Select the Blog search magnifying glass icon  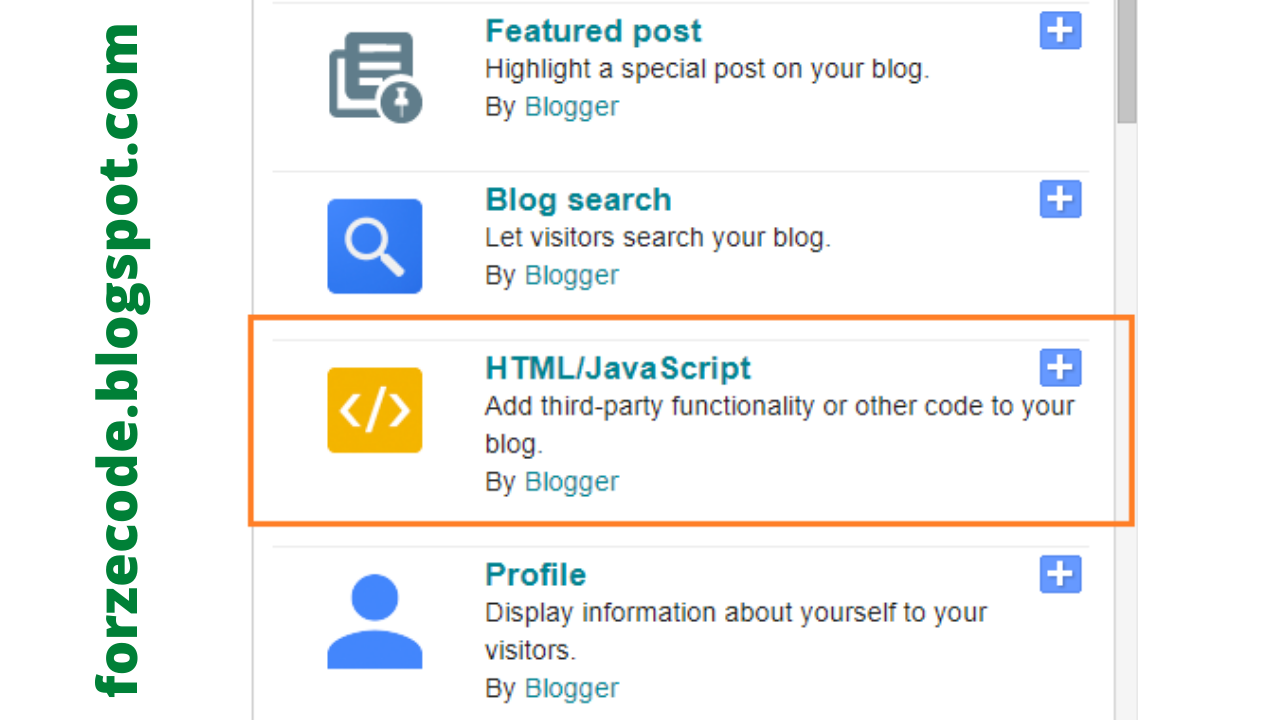pyautogui.click(x=374, y=246)
